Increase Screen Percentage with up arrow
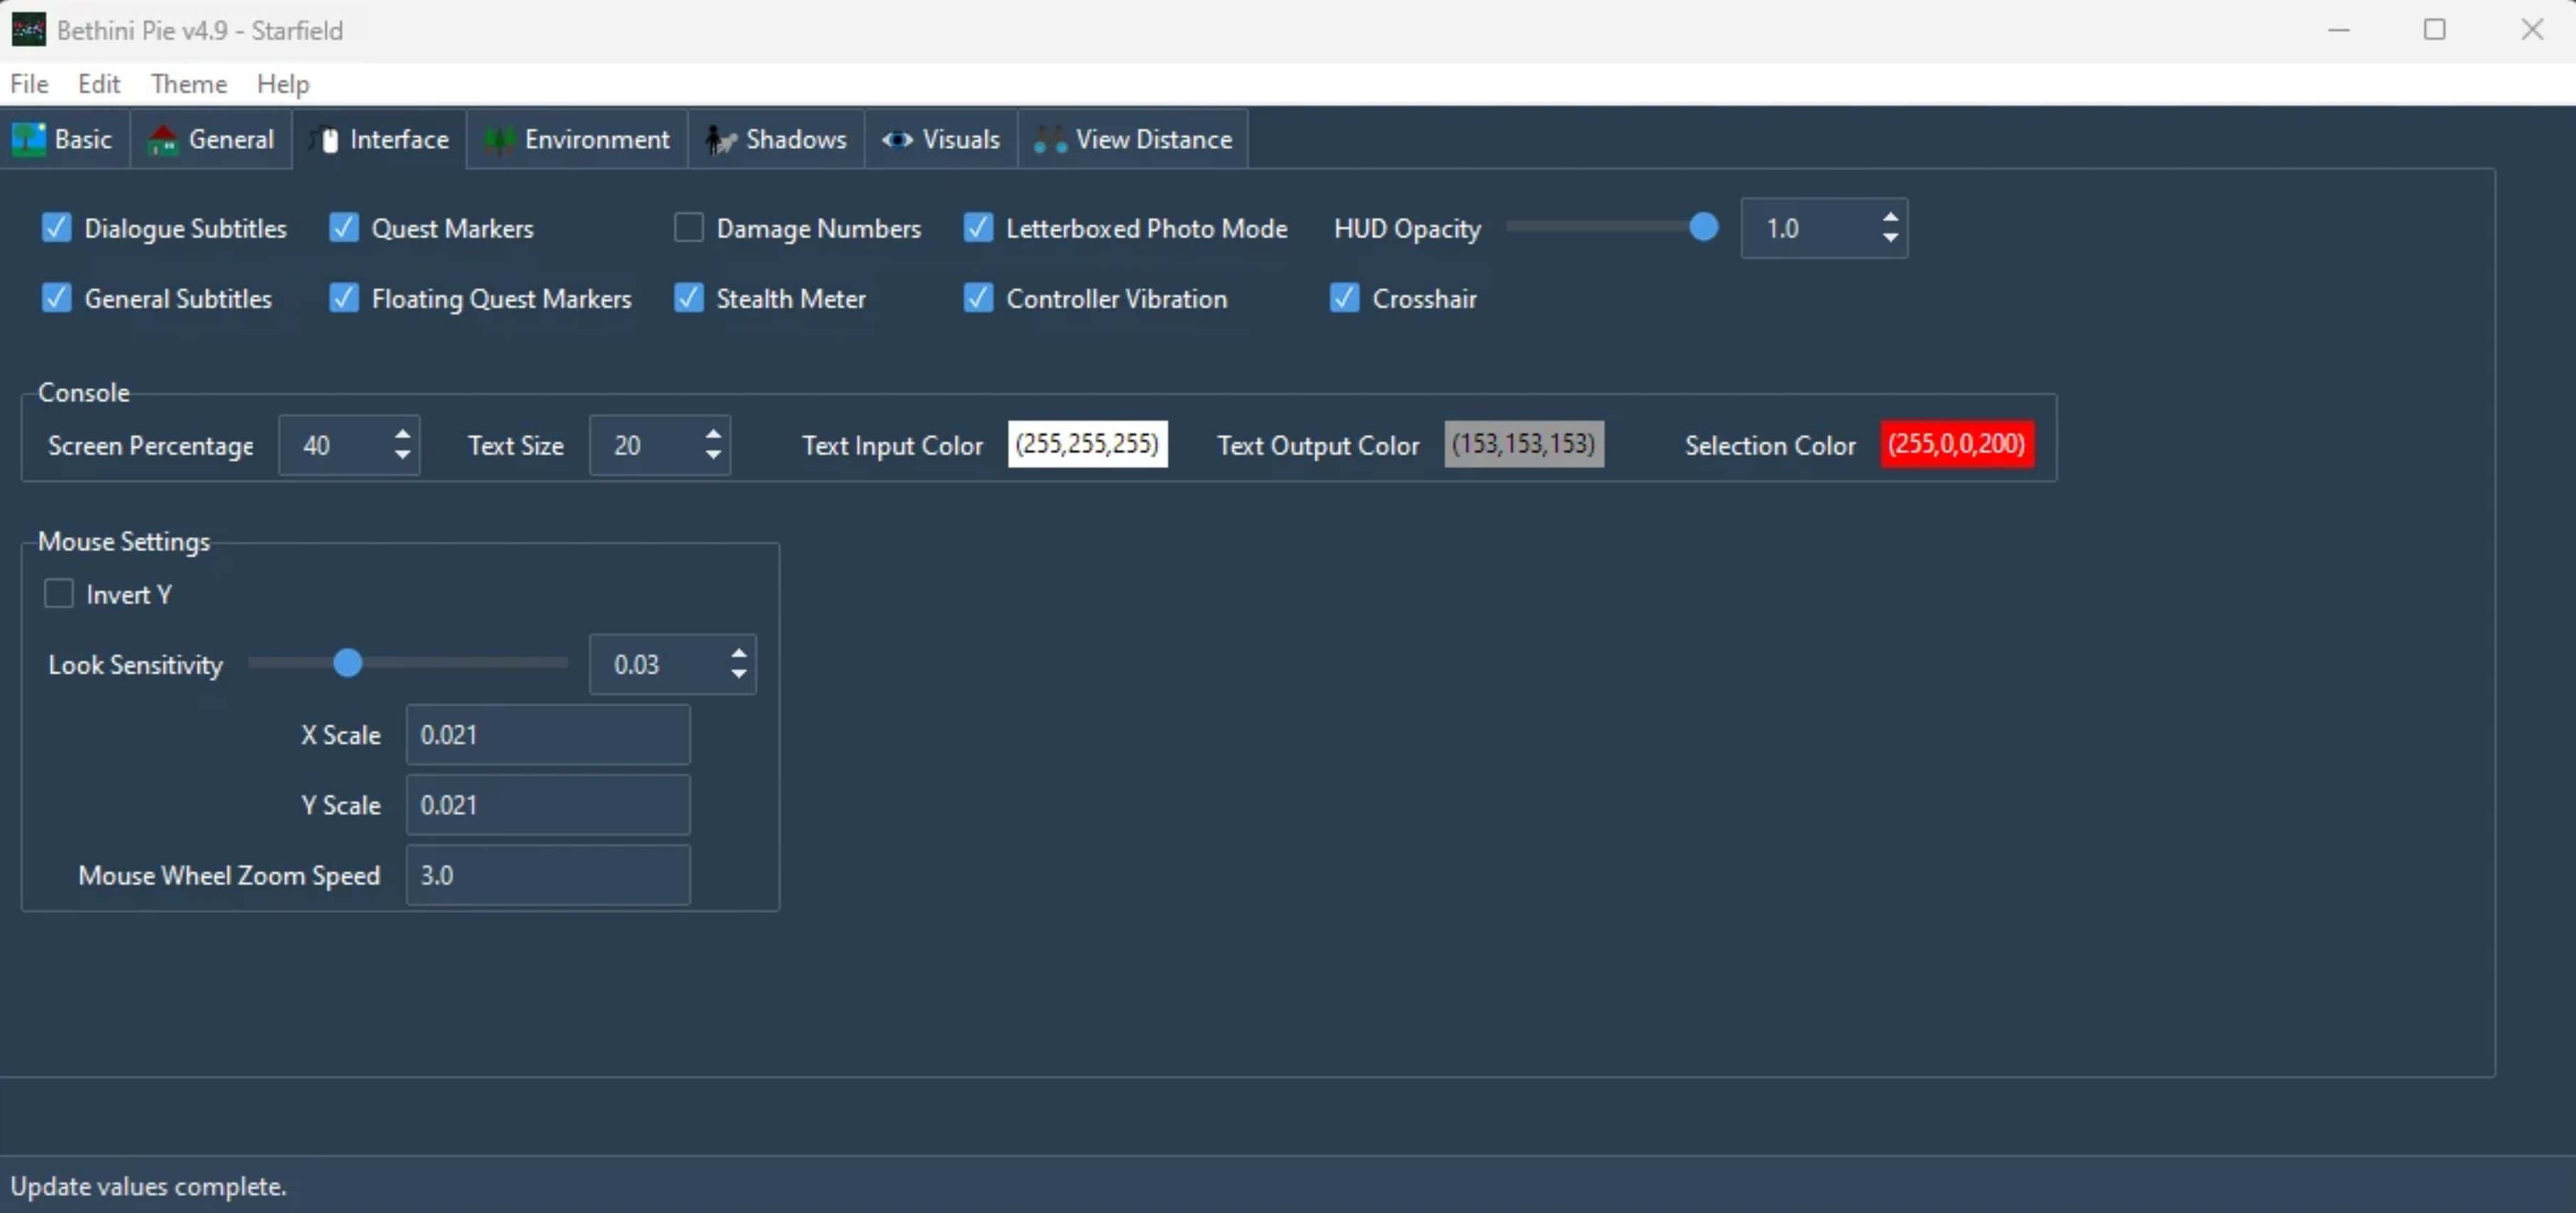This screenshot has width=2576, height=1213. [x=402, y=435]
